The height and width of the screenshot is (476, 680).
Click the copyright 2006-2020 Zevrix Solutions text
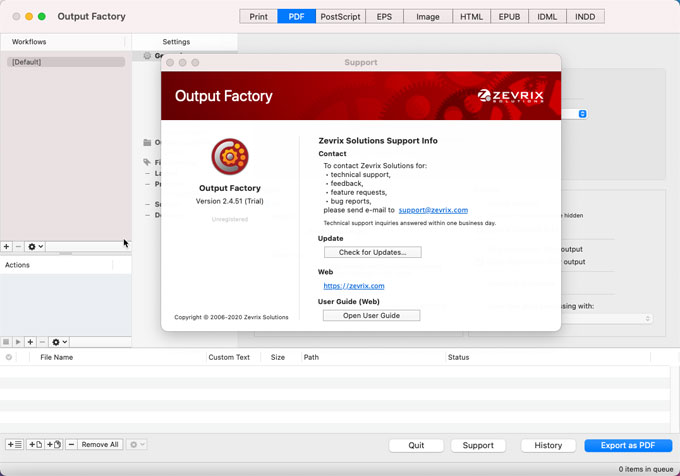coord(231,317)
